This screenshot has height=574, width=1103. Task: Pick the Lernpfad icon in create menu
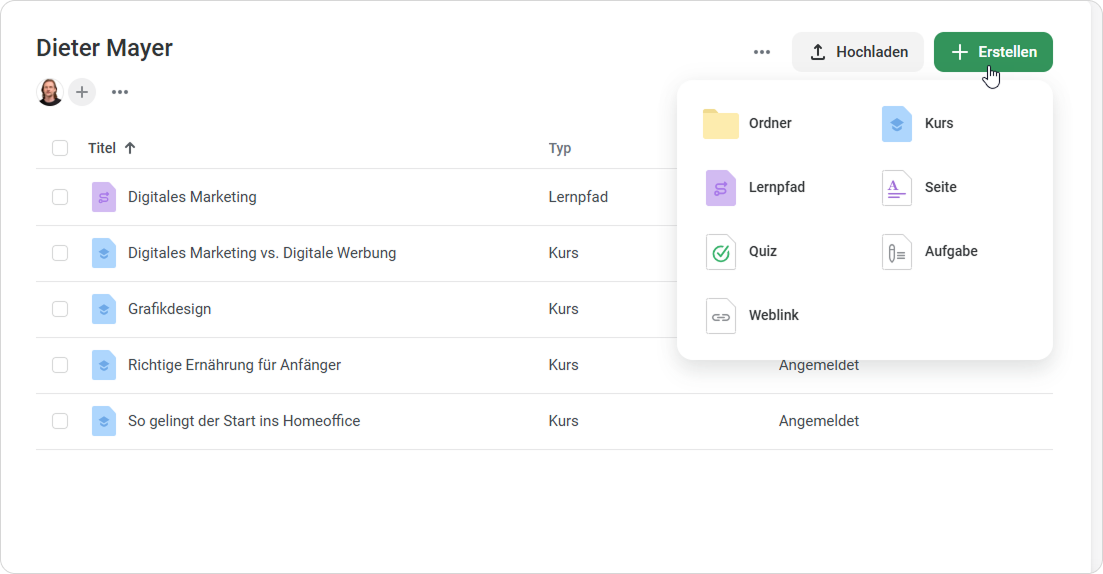(x=720, y=188)
